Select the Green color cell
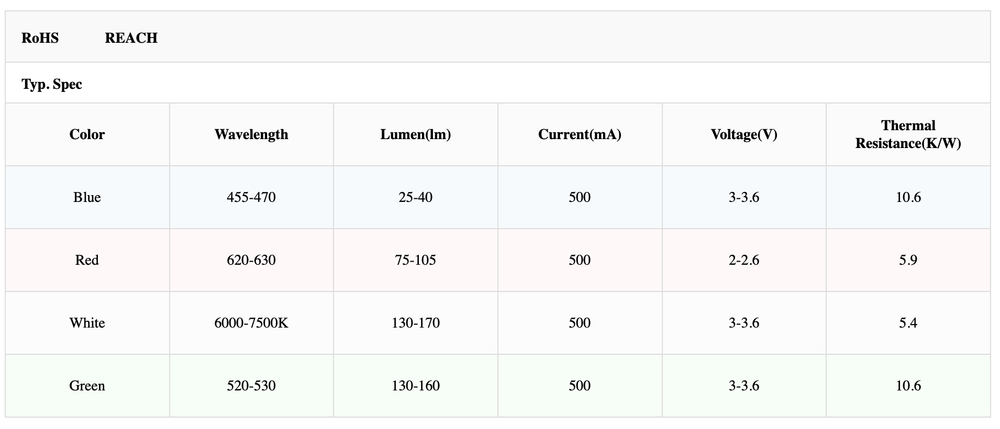 pyautogui.click(x=87, y=386)
